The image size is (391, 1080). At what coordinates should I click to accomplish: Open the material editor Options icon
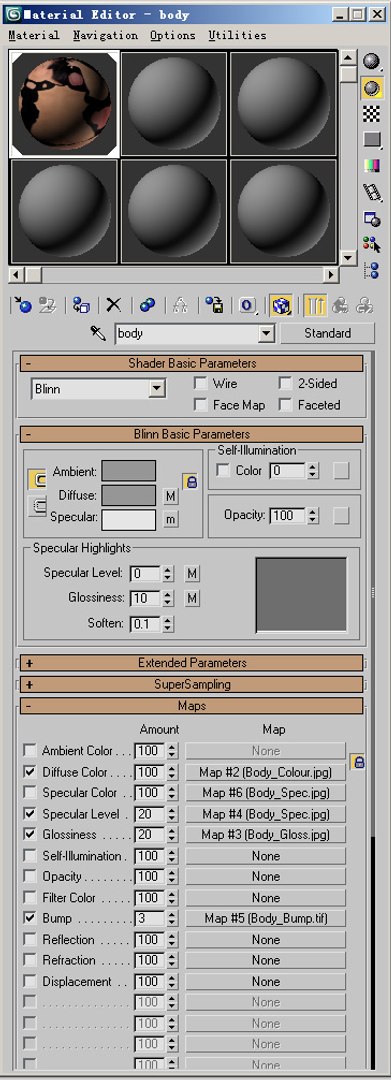coord(372,218)
